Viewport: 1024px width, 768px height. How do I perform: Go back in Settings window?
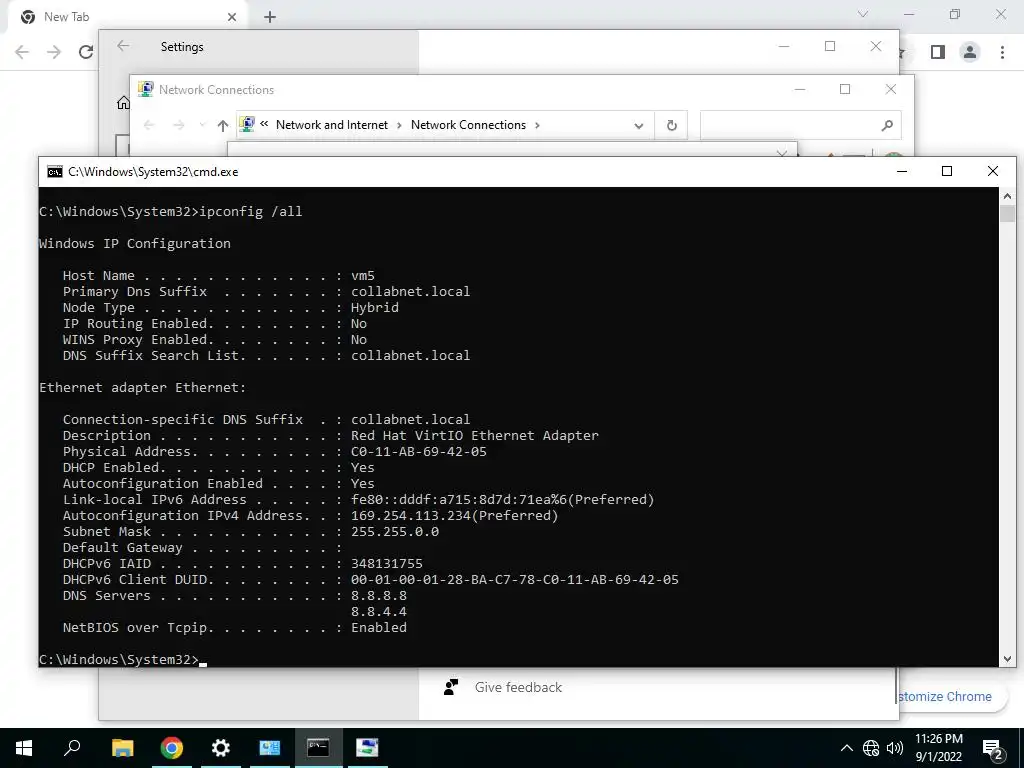[123, 46]
